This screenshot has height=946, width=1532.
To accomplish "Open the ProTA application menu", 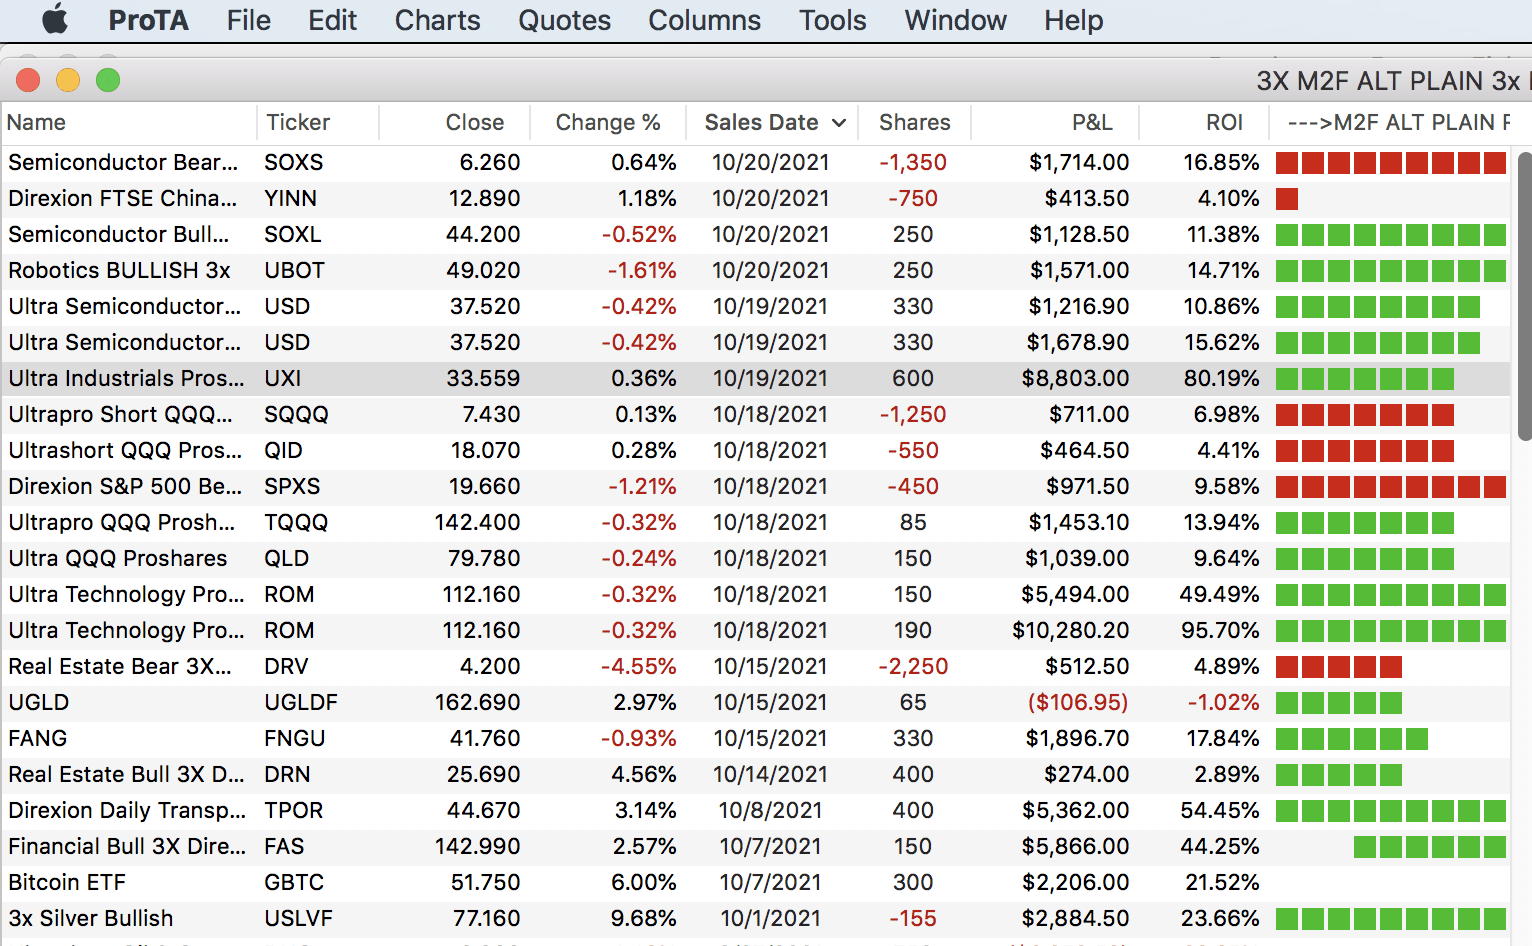I will 148,20.
